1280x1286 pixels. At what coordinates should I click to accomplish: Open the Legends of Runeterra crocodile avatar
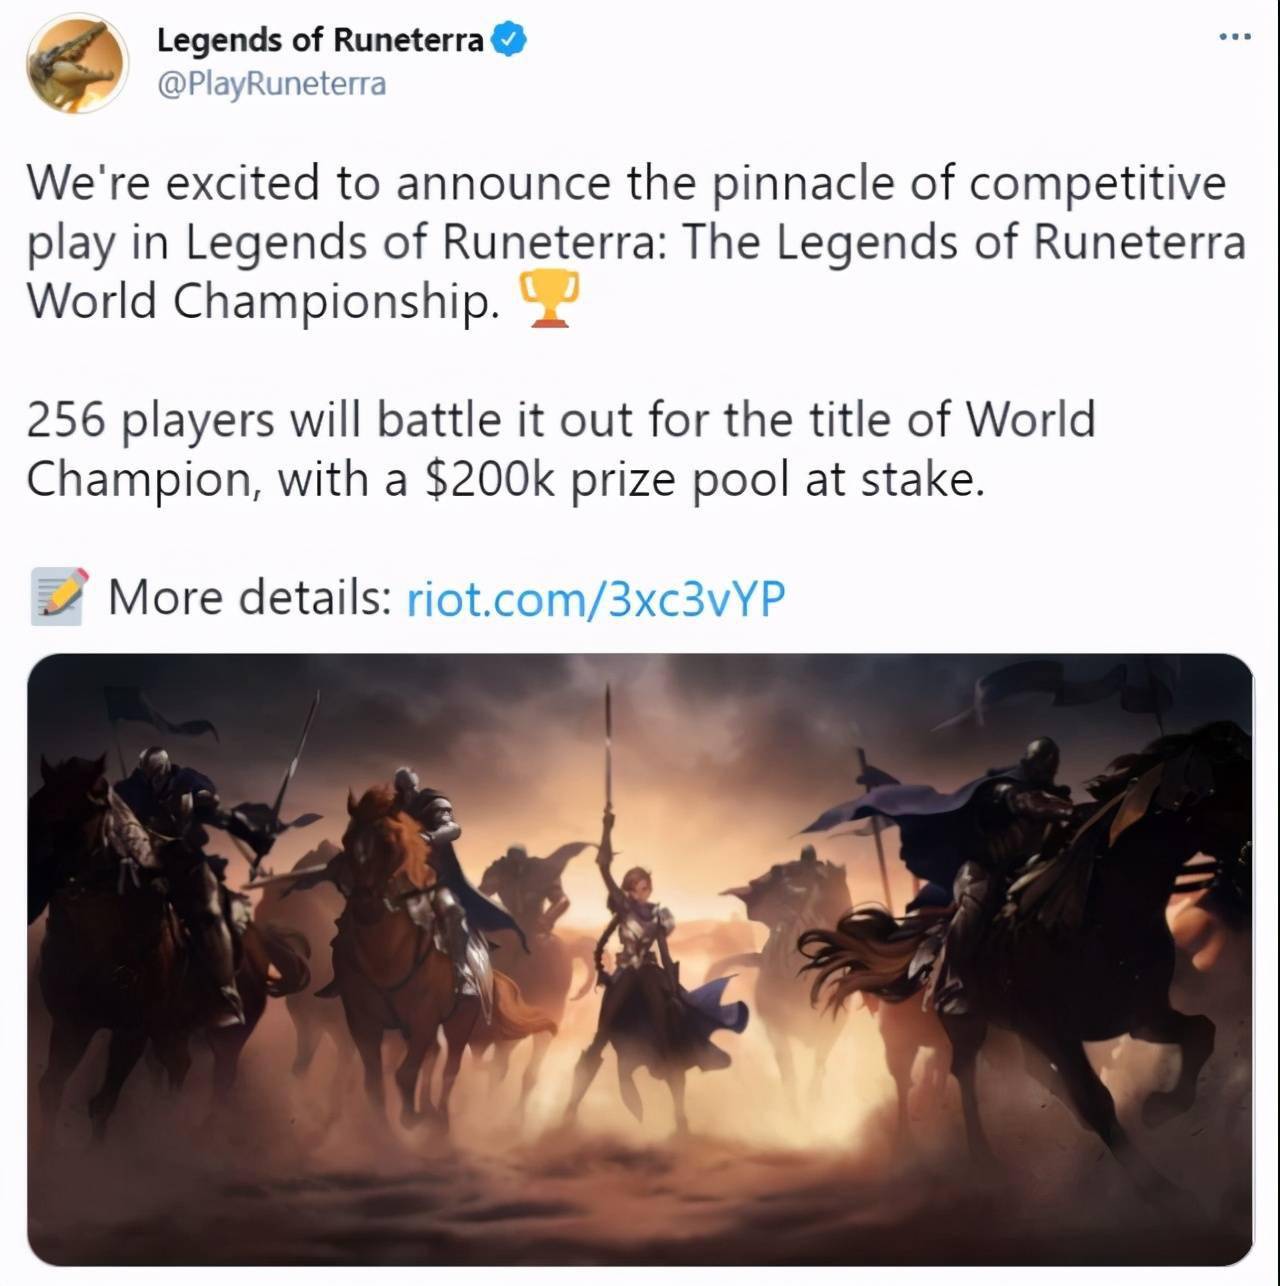[78, 63]
